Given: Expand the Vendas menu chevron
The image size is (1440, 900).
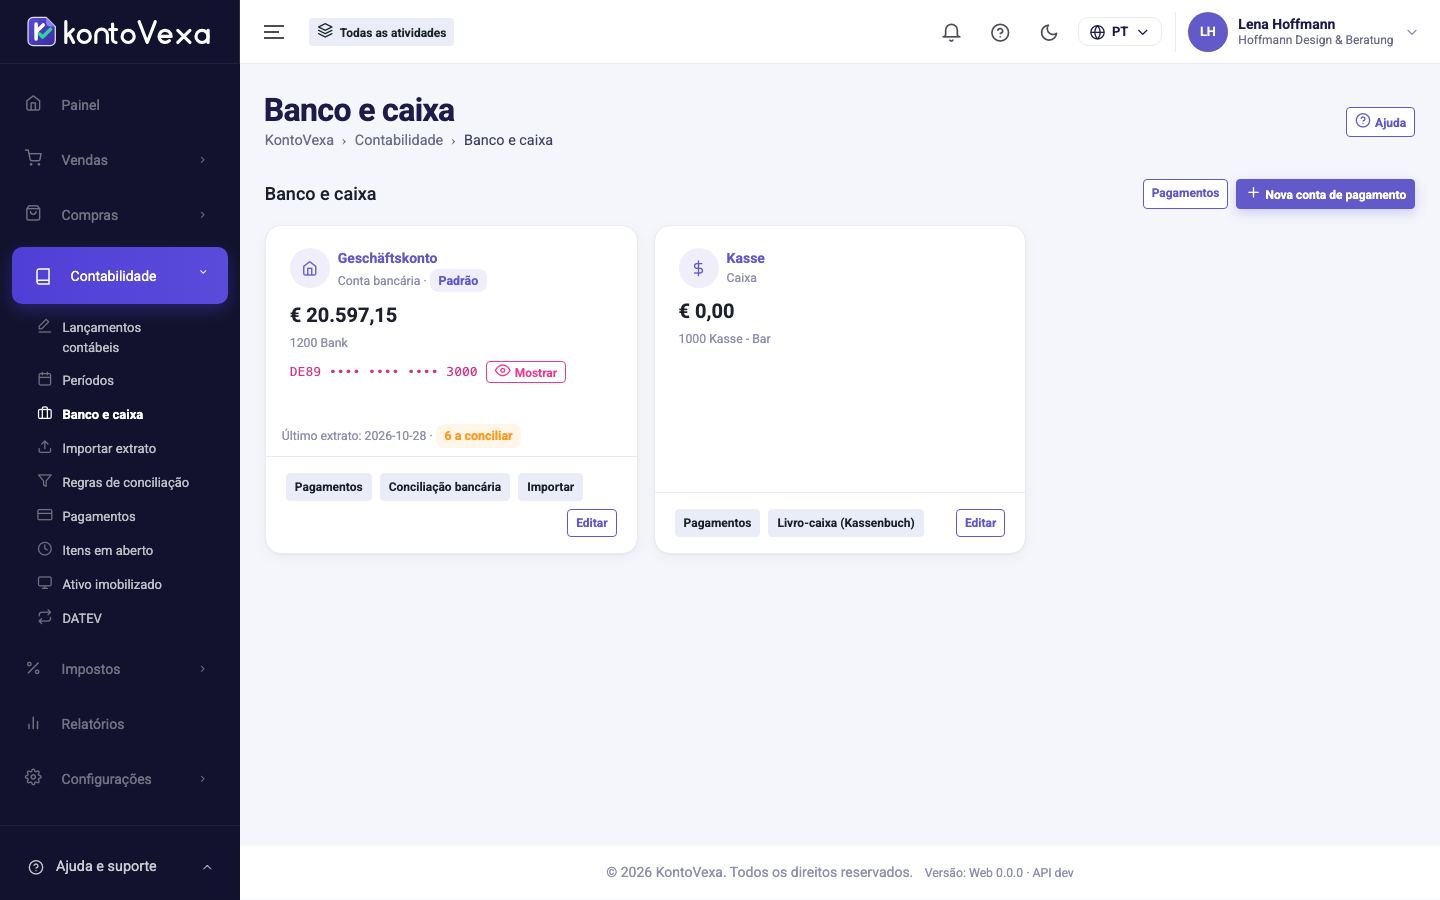Looking at the screenshot, I should [203, 160].
